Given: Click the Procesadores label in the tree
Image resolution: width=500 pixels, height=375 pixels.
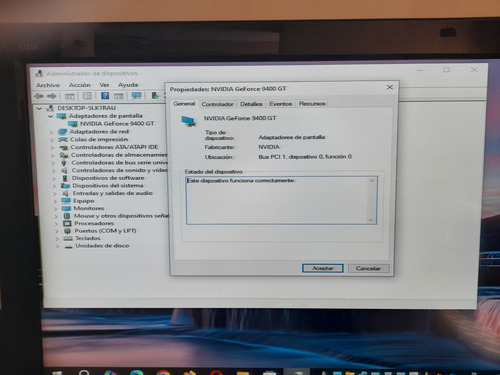Looking at the screenshot, I should coord(94,223).
